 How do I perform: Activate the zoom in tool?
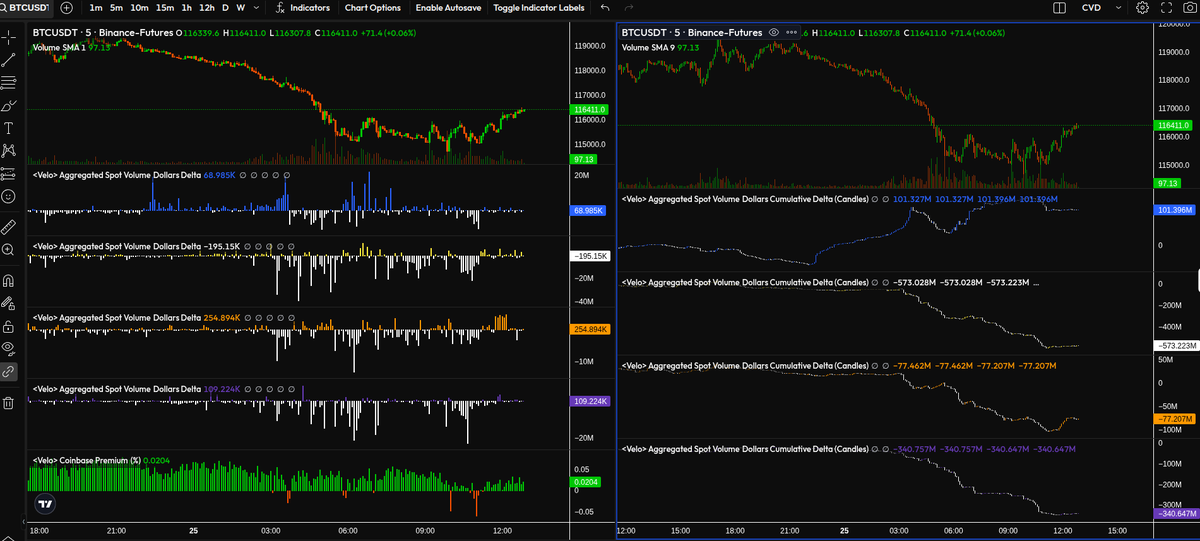(x=9, y=249)
